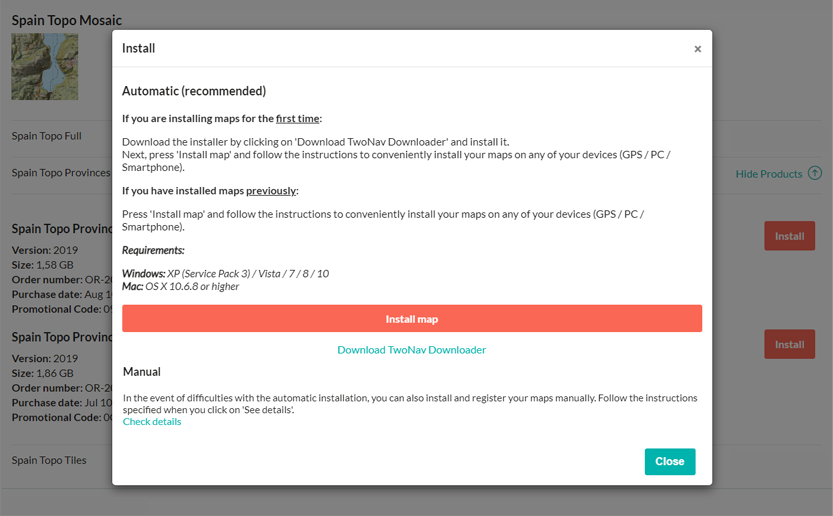Expand the Spain Topo Full row

(47, 136)
